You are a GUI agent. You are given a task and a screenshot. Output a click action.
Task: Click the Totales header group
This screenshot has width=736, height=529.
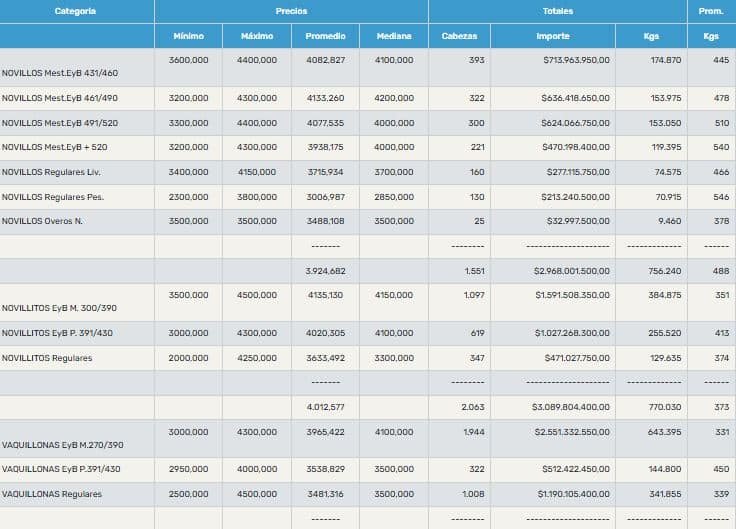(x=557, y=11)
